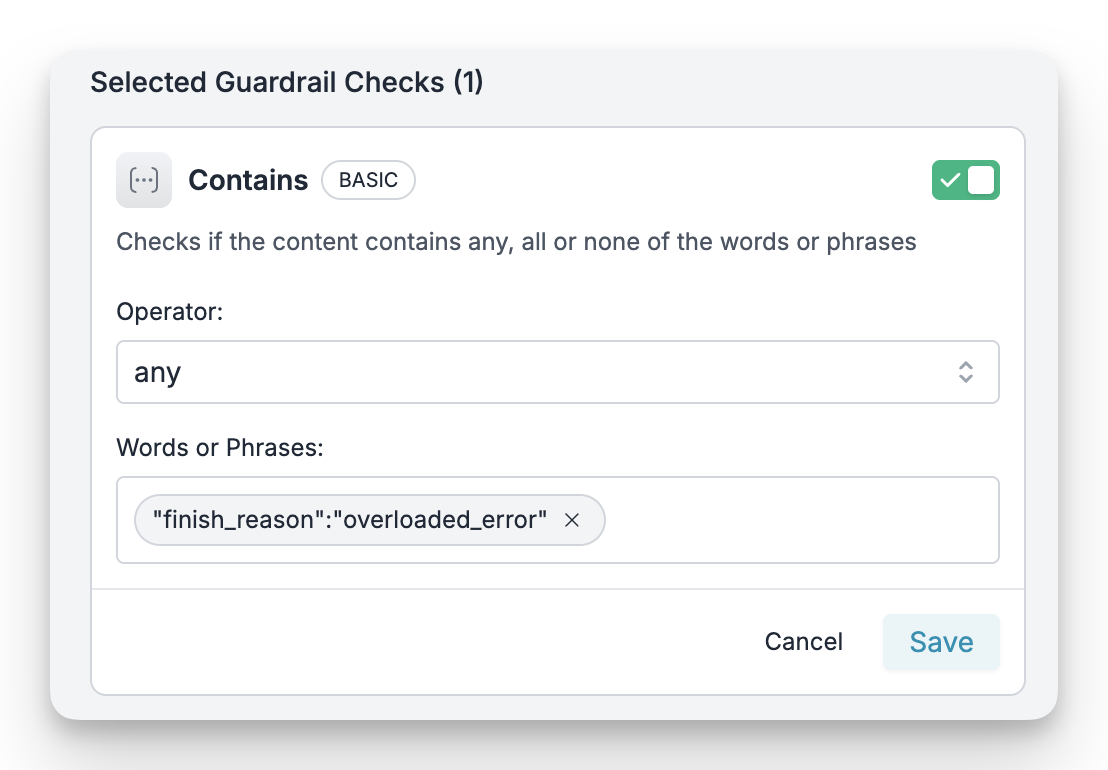This screenshot has width=1108, height=770.
Task: Select the 'any' value text in Operator
Action: pos(158,372)
